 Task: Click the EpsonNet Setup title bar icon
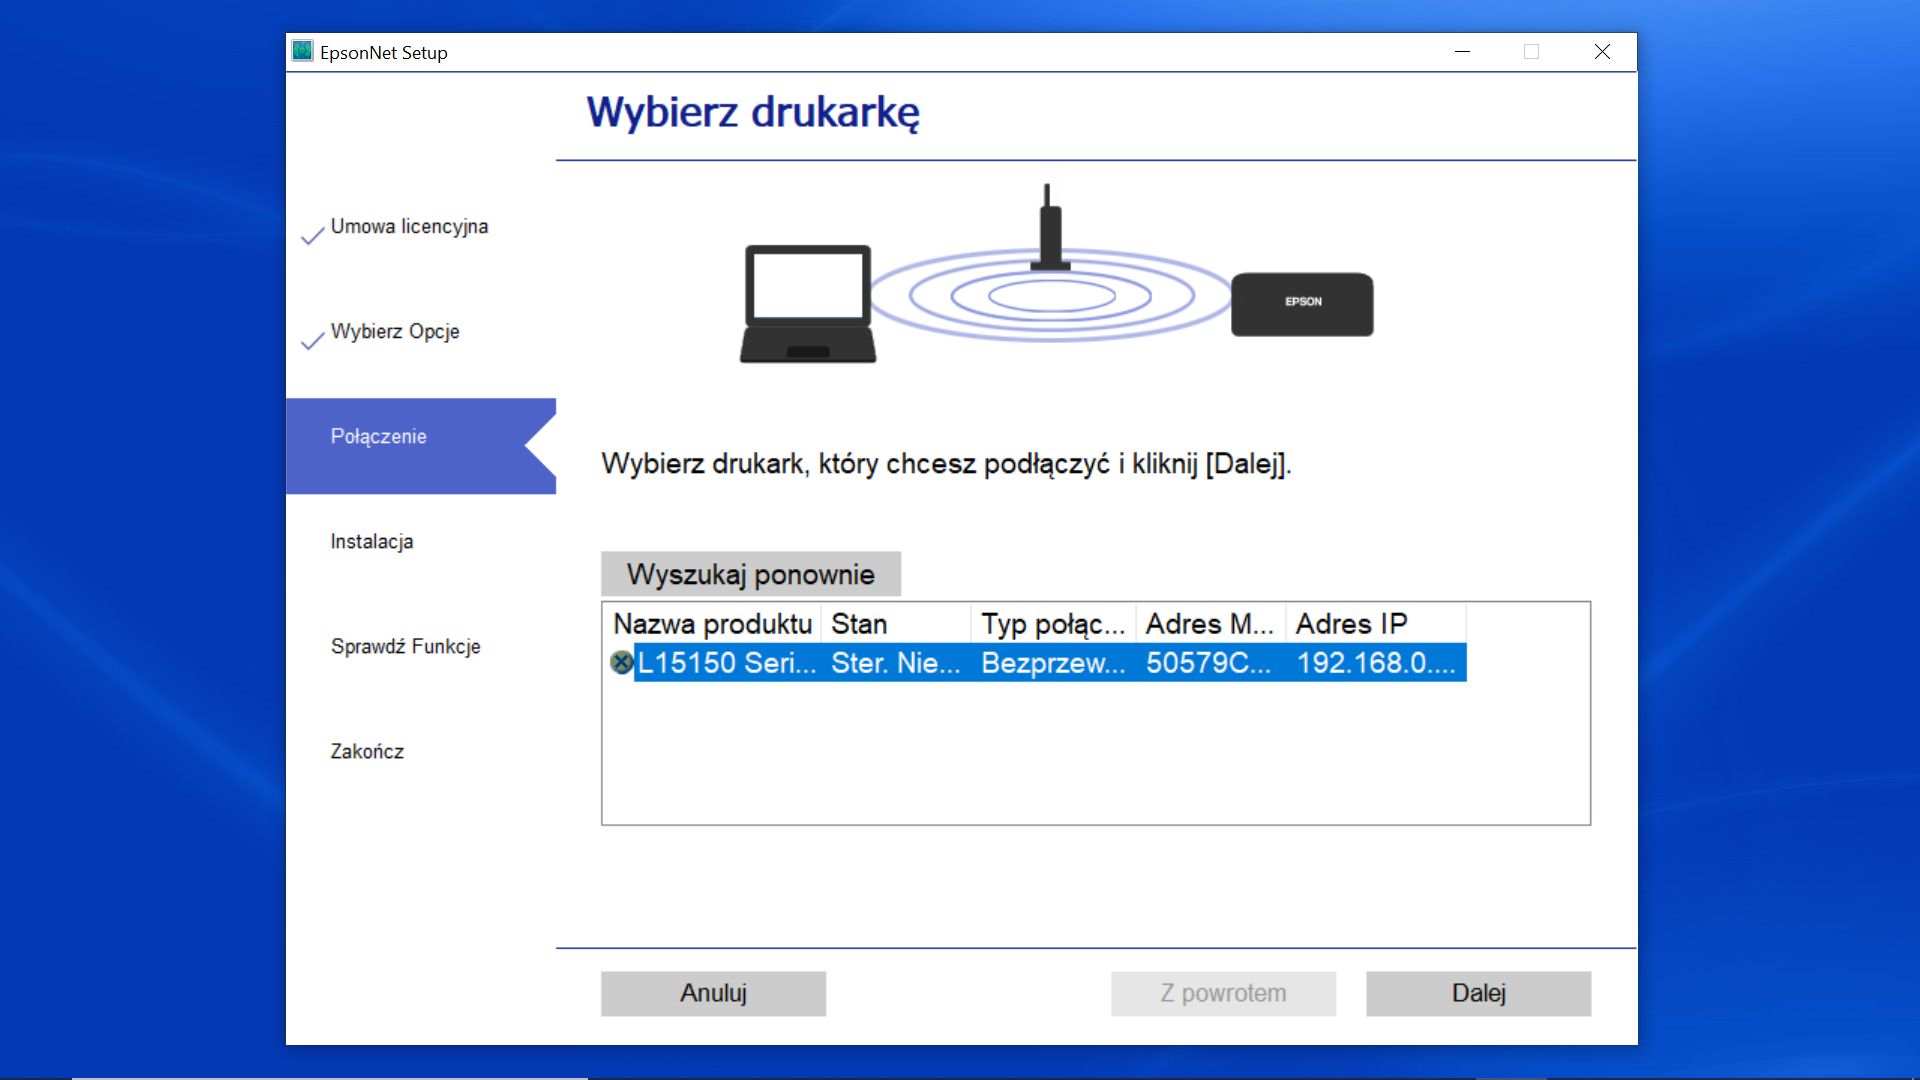(301, 51)
